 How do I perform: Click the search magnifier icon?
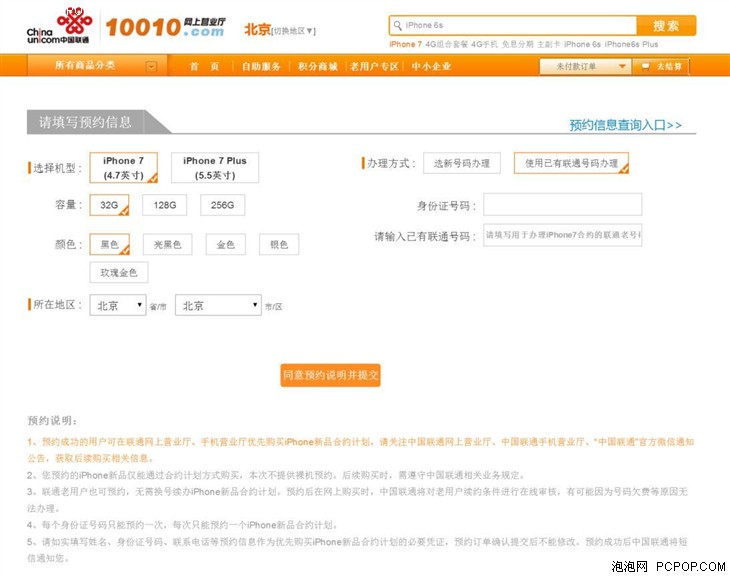coord(397,25)
